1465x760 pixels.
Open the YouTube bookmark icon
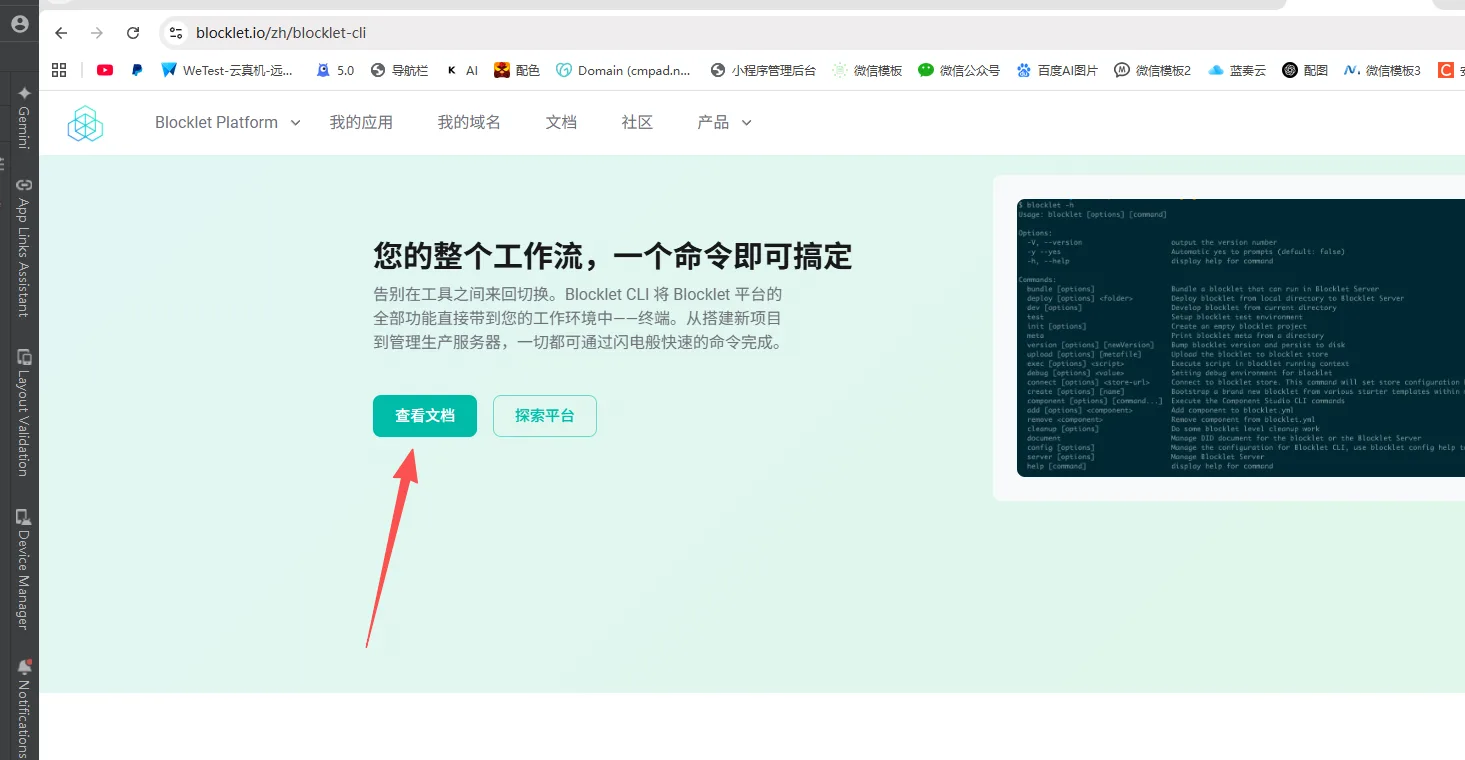tap(105, 70)
